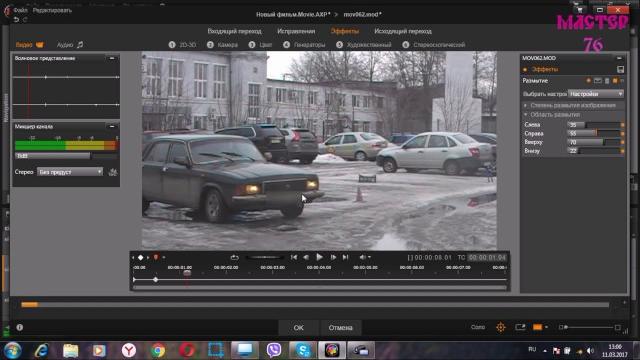
Task: Click the orange keyframing icon for Размытие
Action: [615, 81]
